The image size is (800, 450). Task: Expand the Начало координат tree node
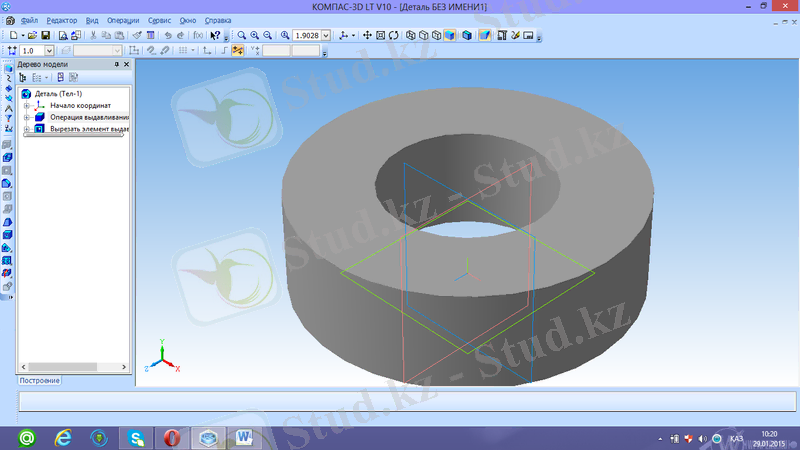point(26,105)
